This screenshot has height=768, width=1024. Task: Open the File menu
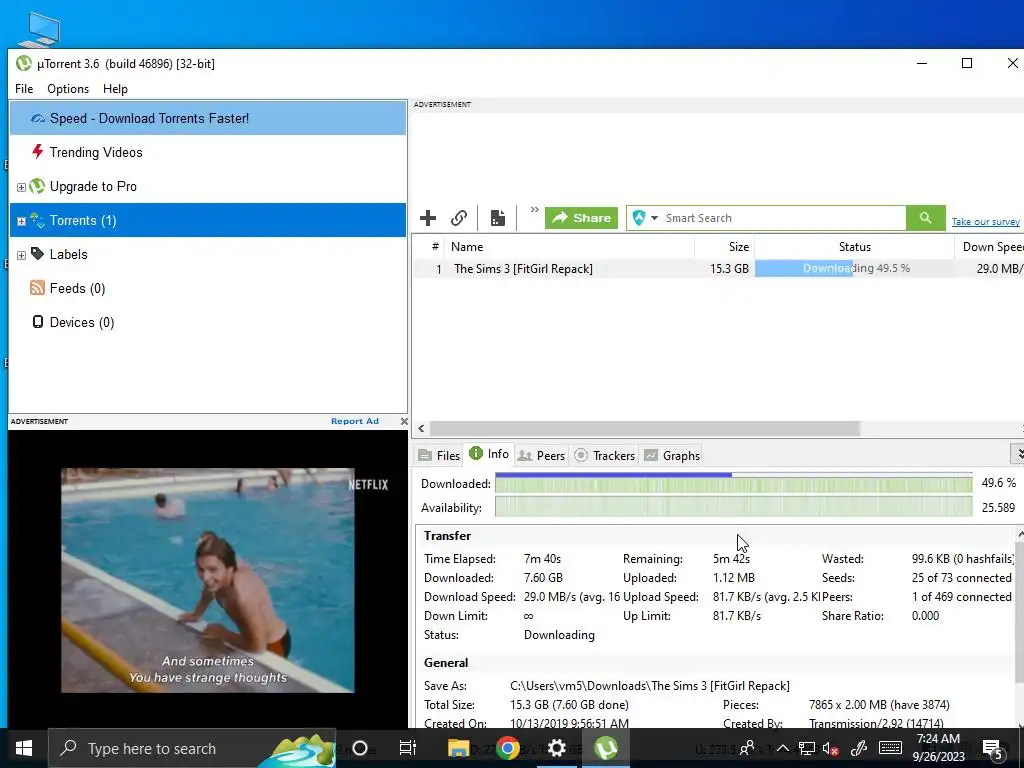24,89
